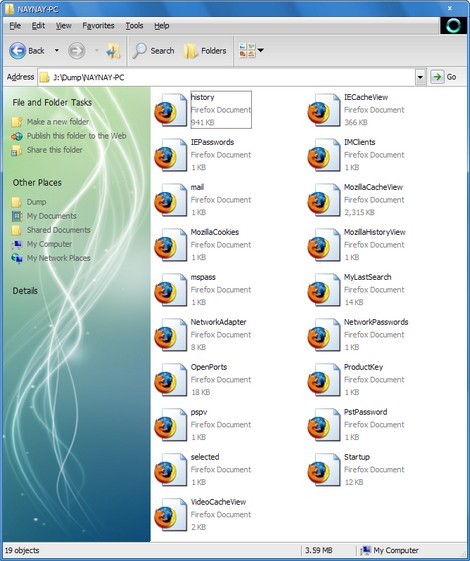470x561 pixels.
Task: Open Shared Documents link
Action: click(59, 230)
